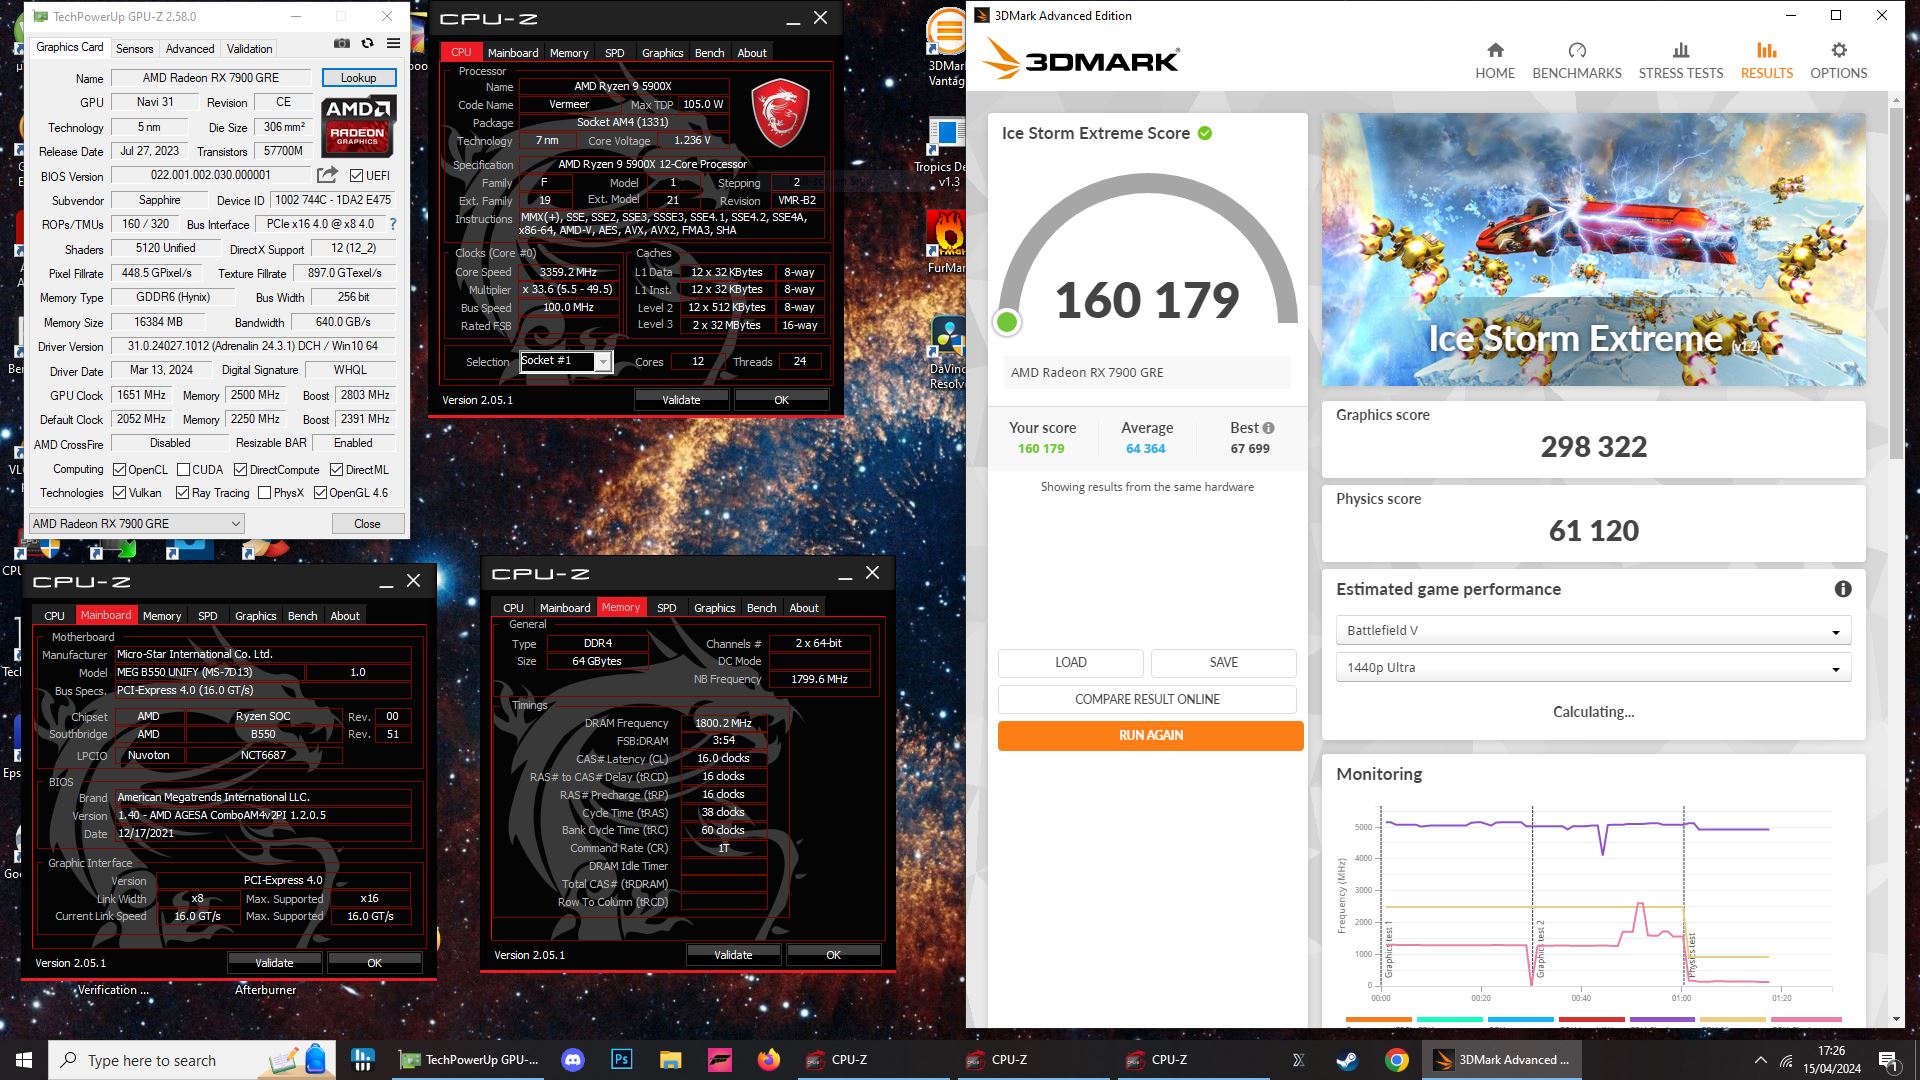1920x1080 pixels.
Task: Open Graphics tab in CPU-Z Mainboard window
Action: tap(255, 616)
